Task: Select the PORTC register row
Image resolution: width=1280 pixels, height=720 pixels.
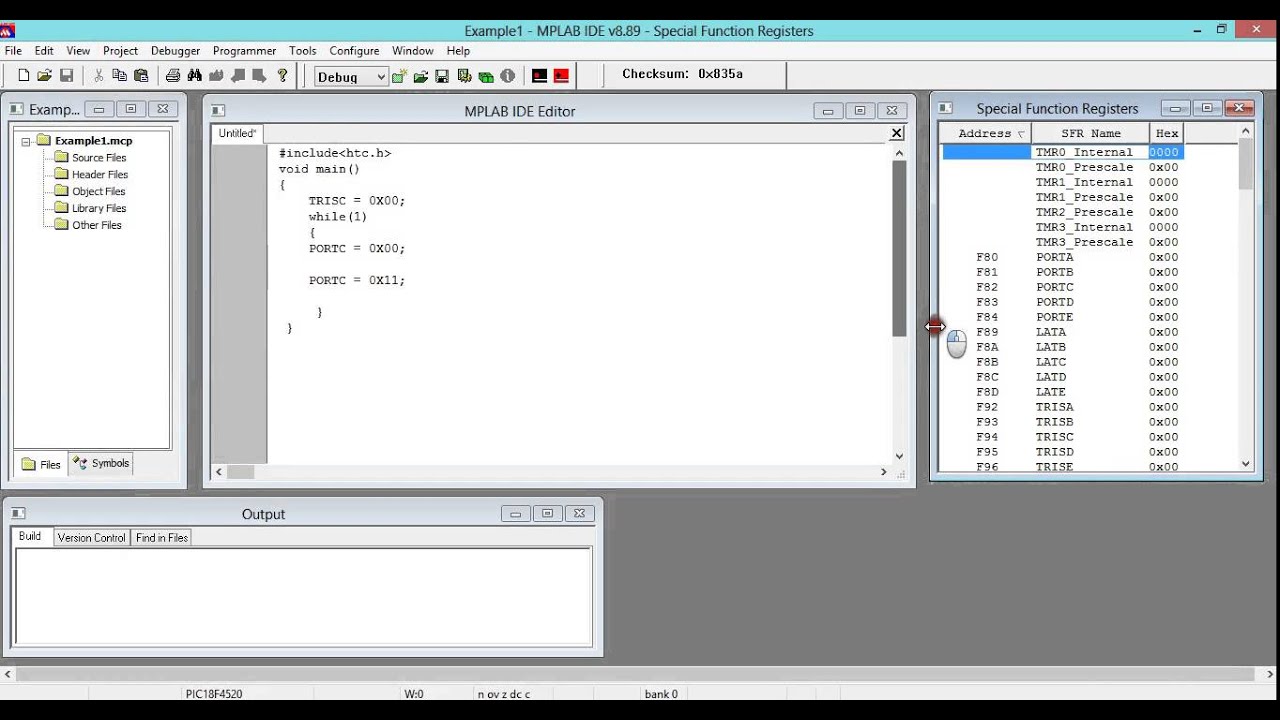Action: click(1063, 287)
